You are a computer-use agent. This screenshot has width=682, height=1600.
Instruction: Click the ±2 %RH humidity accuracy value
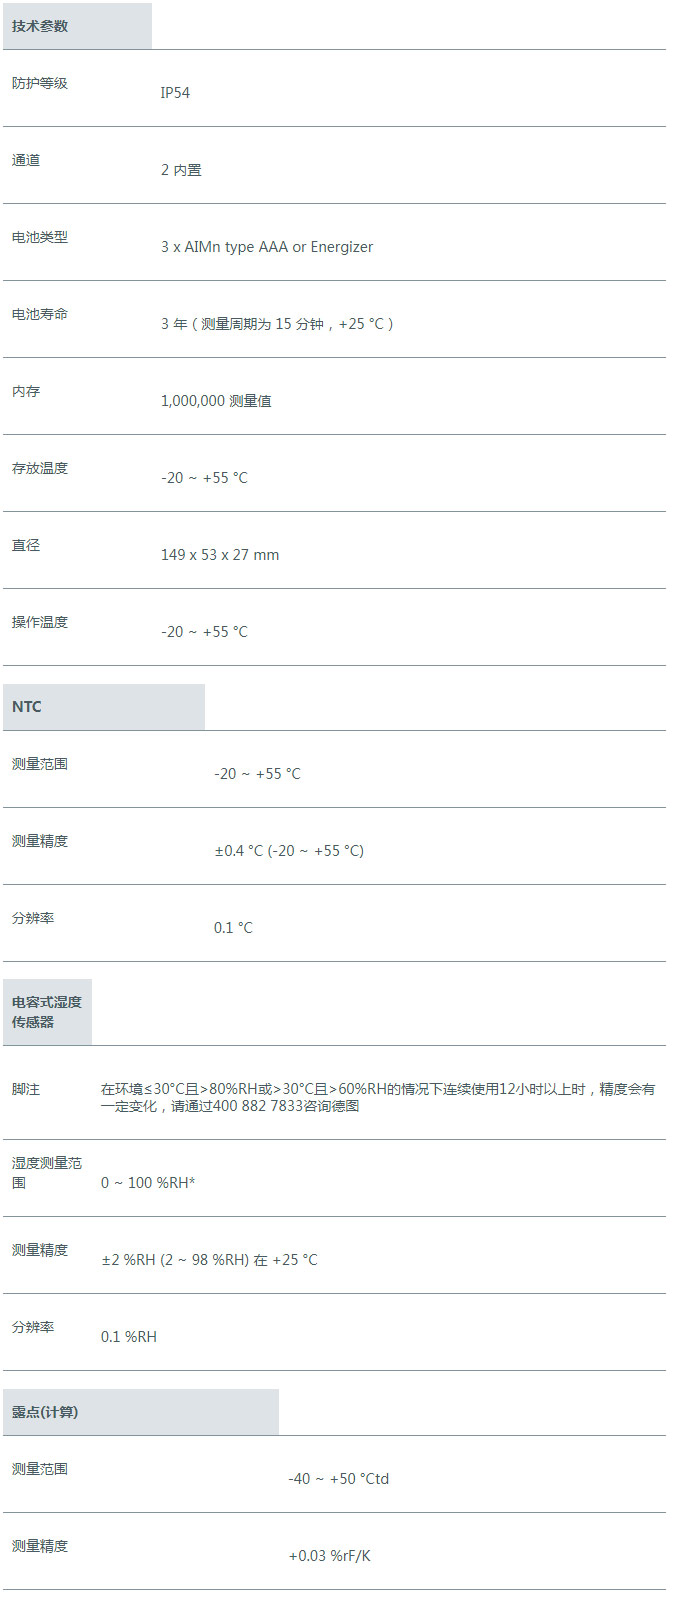pos(209,1260)
